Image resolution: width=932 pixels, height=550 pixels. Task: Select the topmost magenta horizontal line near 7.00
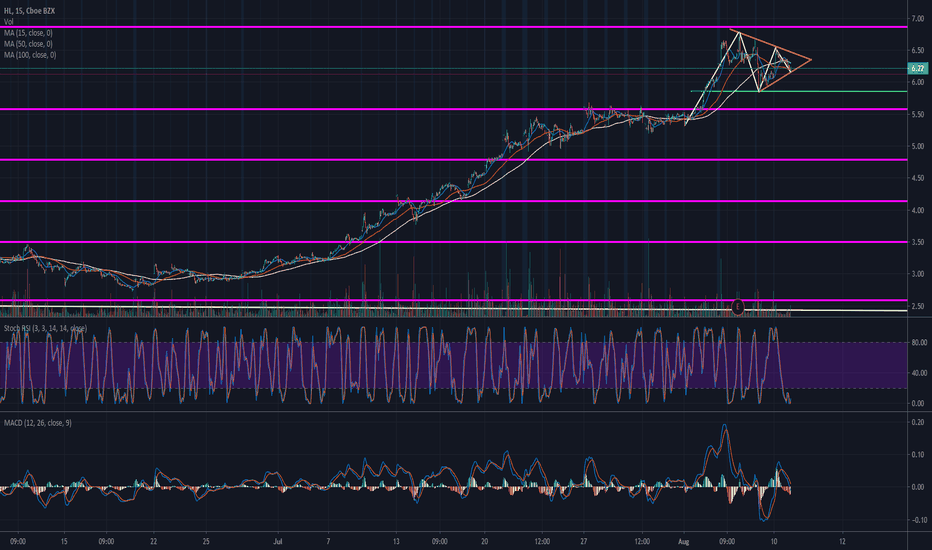[454, 27]
